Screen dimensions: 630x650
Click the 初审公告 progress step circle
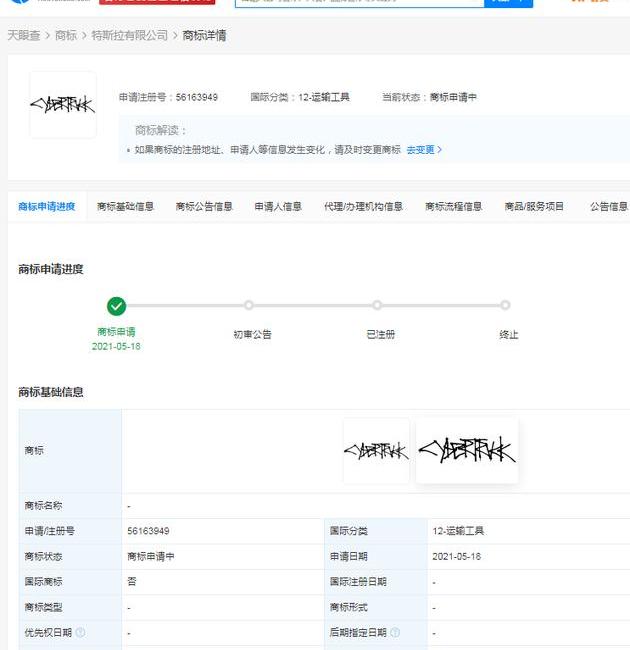(249, 306)
